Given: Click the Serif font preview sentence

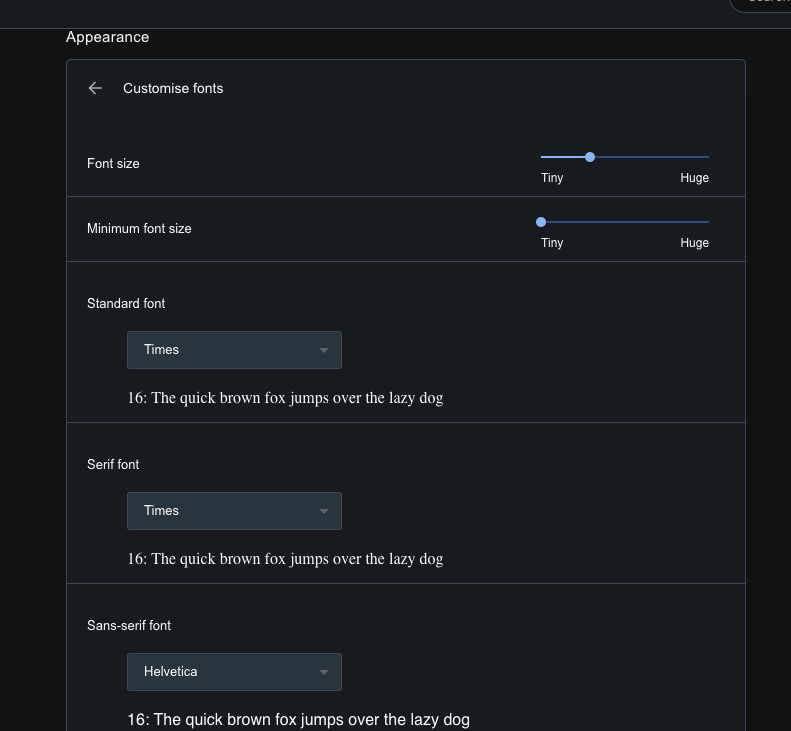Looking at the screenshot, I should pyautogui.click(x=285, y=559).
